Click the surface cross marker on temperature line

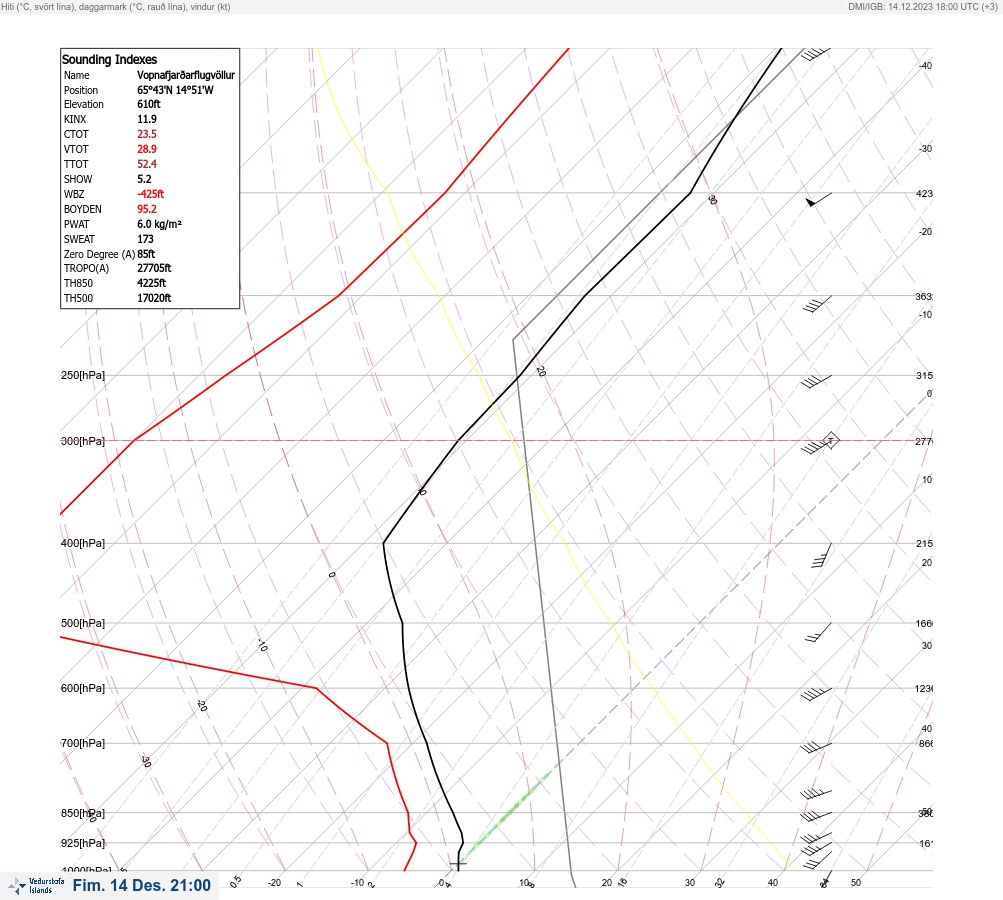coord(458,864)
